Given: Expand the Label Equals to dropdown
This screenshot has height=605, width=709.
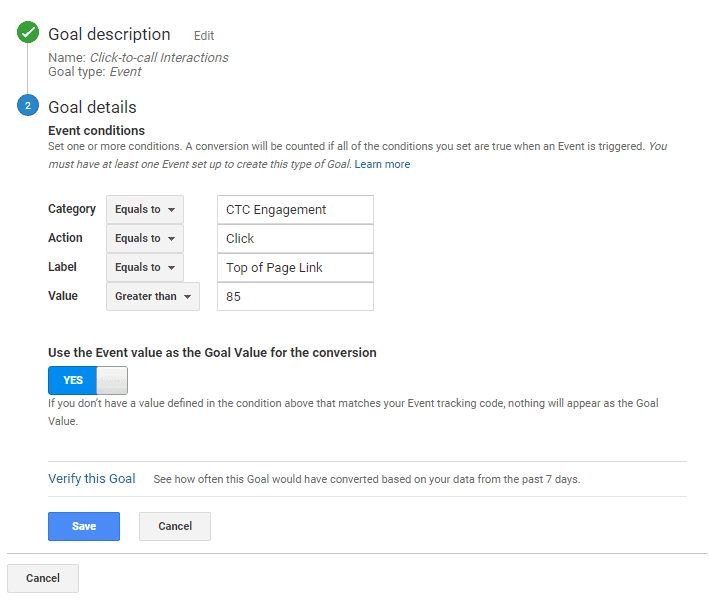Looking at the screenshot, I should 145,267.
